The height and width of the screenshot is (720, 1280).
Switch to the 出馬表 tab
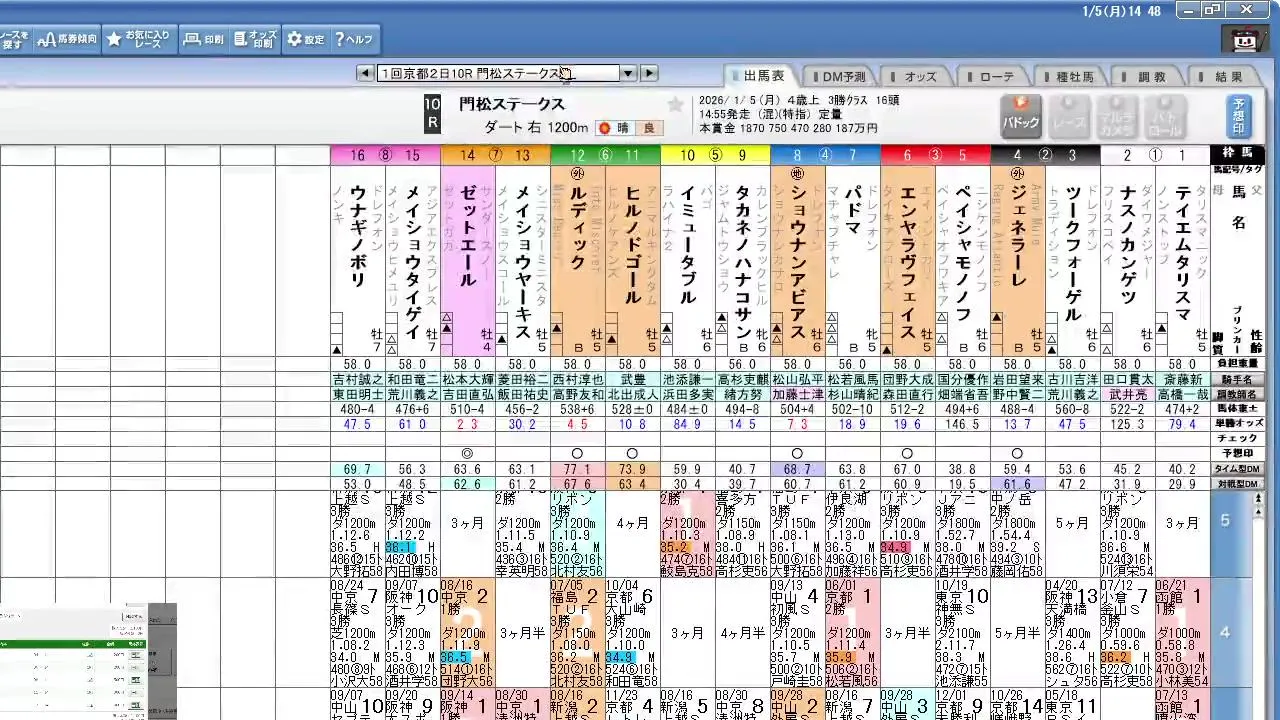764,76
